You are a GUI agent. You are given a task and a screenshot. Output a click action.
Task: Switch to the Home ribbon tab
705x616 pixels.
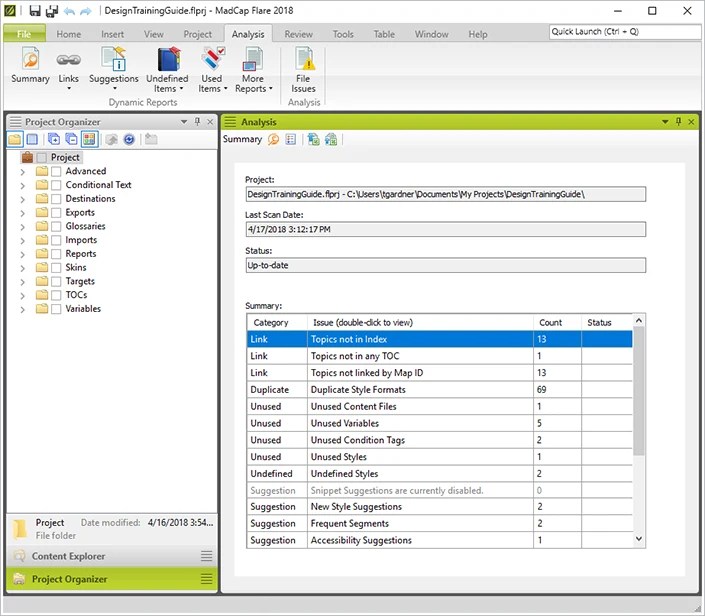click(69, 34)
